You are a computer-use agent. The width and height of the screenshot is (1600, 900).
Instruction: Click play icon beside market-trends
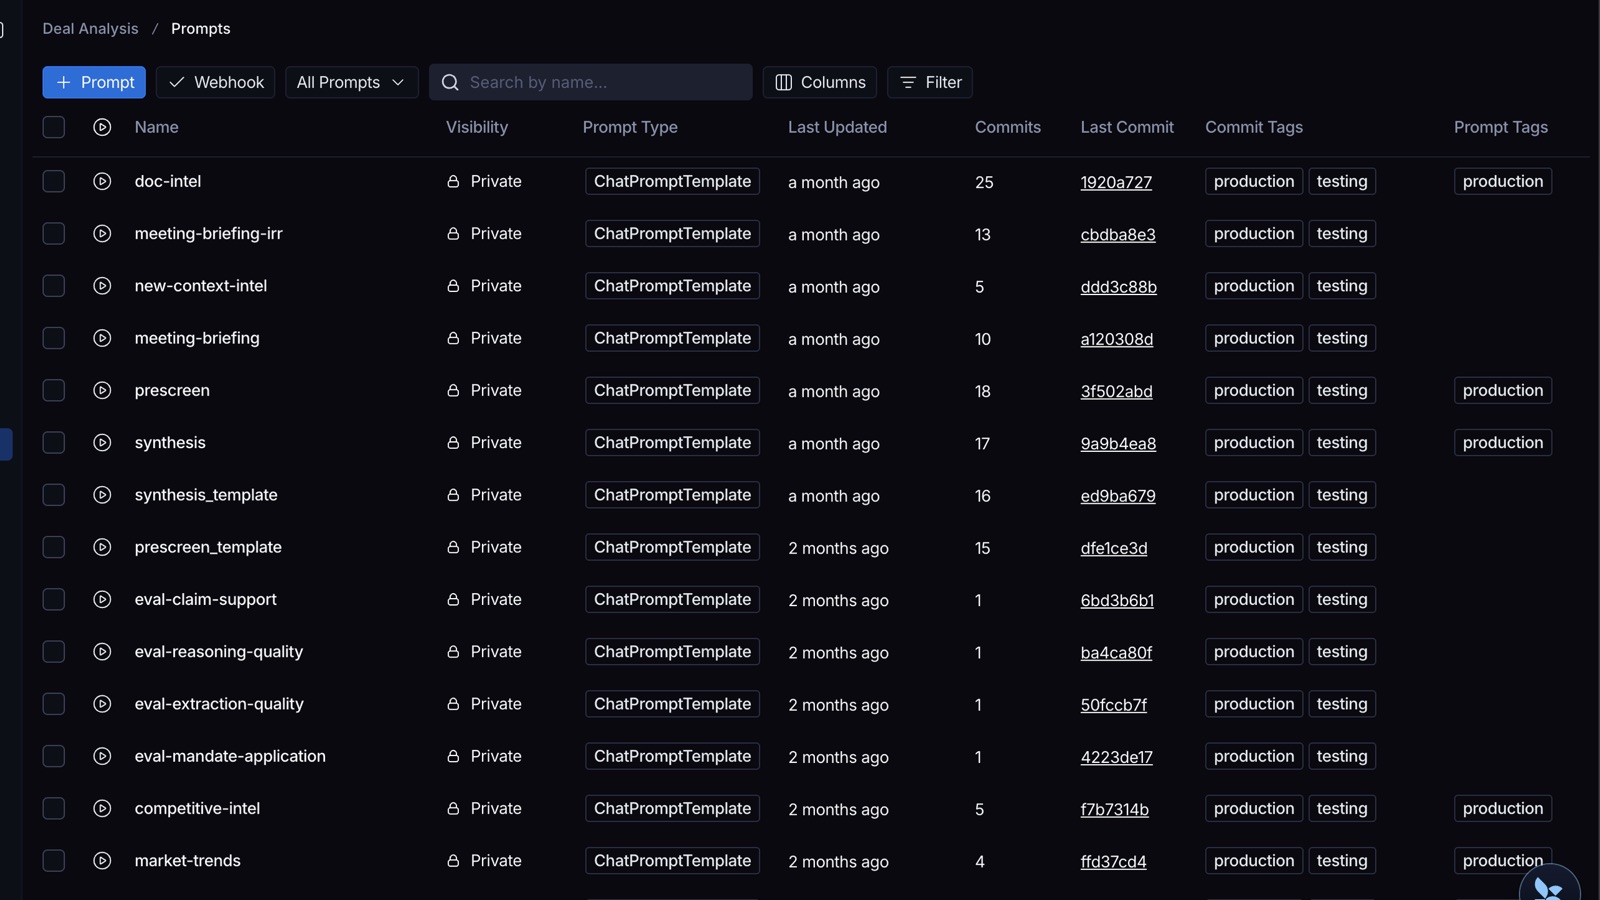pyautogui.click(x=102, y=860)
